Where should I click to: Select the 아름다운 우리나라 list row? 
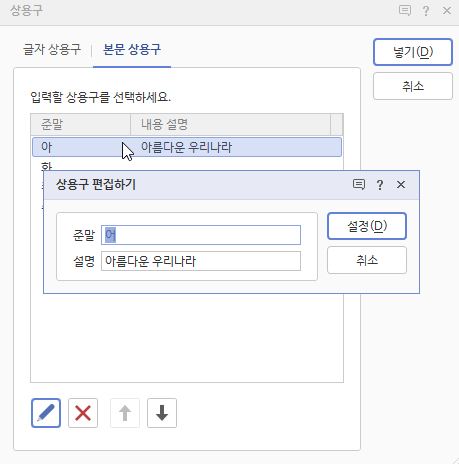(x=187, y=147)
